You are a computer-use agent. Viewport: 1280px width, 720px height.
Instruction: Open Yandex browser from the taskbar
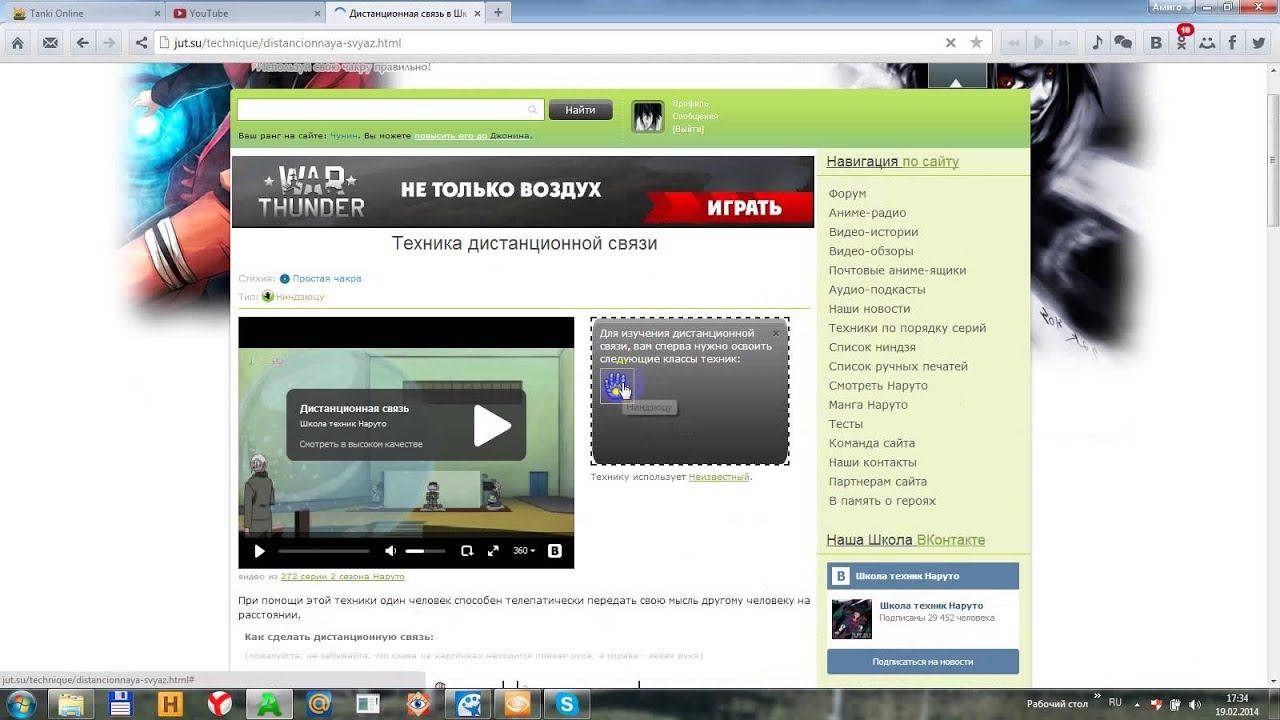(219, 704)
